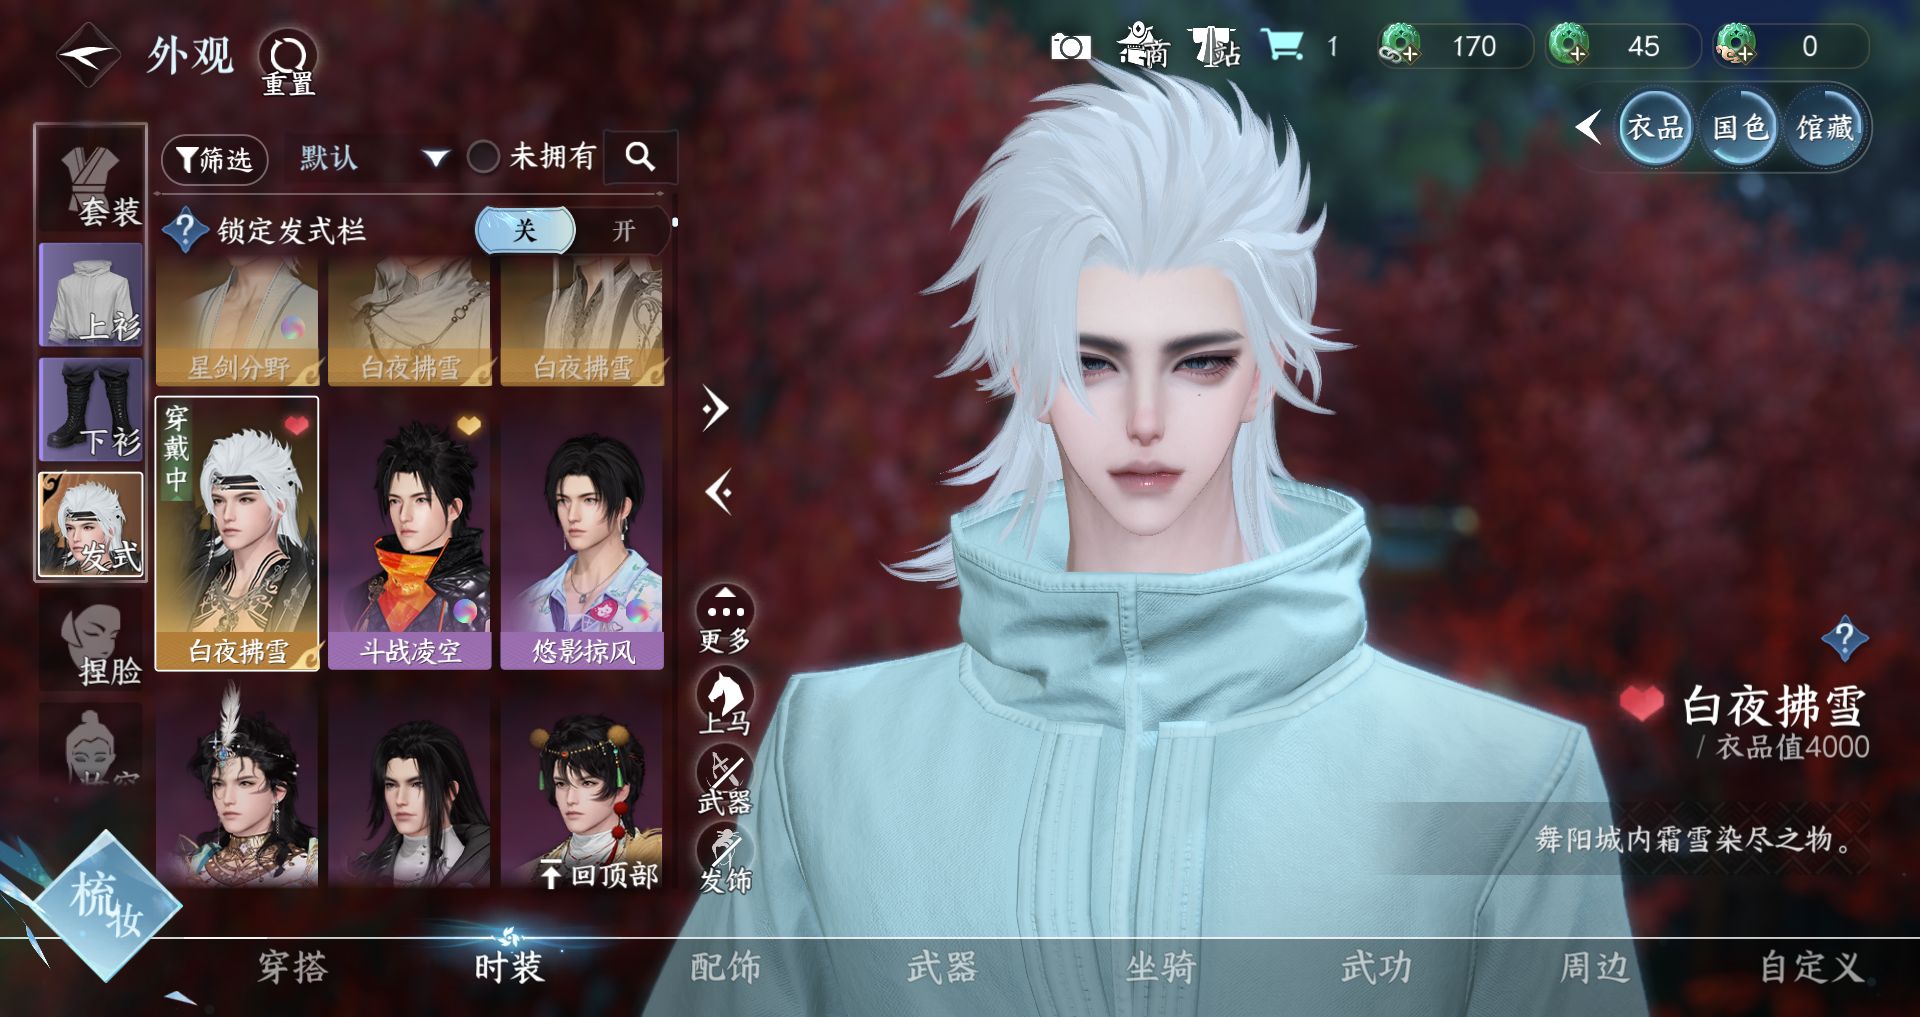Collapse the 衣品 国色 馆藏 panel arrow
Image resolution: width=1920 pixels, height=1017 pixels.
pos(1588,127)
